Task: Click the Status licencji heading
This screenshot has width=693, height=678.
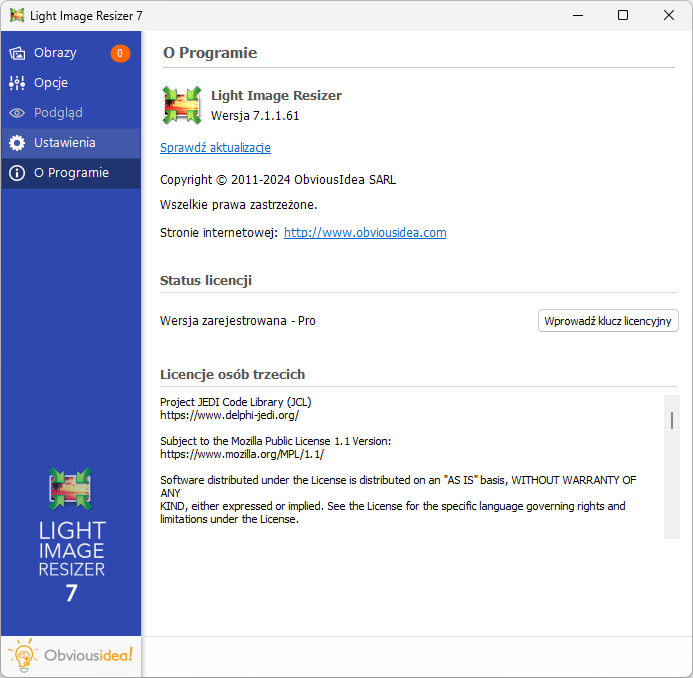Action: (x=206, y=281)
